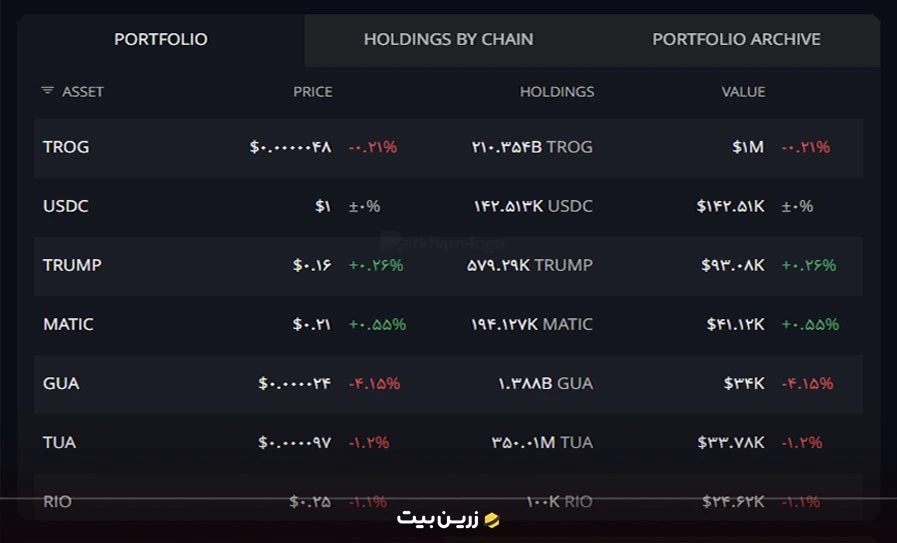The image size is (897, 543).
Task: Open the TRUMP asset row
Action: [x=448, y=265]
